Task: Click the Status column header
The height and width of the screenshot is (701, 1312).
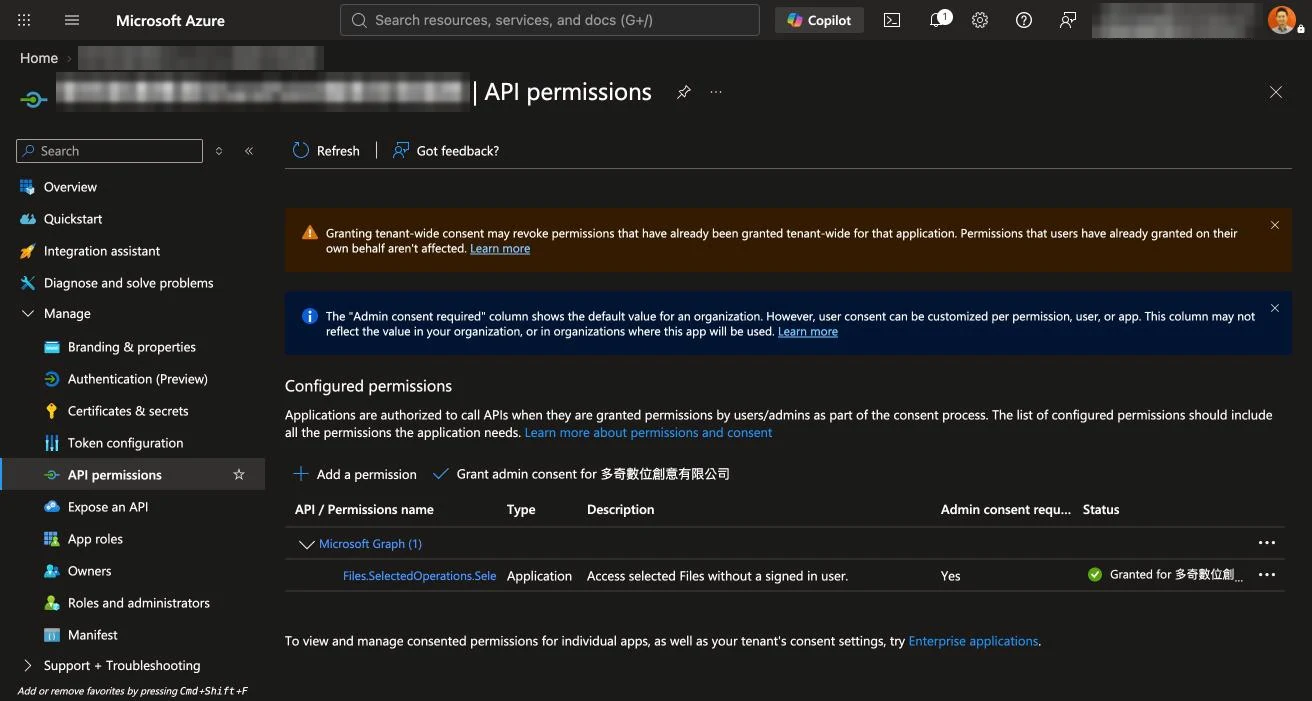Action: pos(1101,509)
